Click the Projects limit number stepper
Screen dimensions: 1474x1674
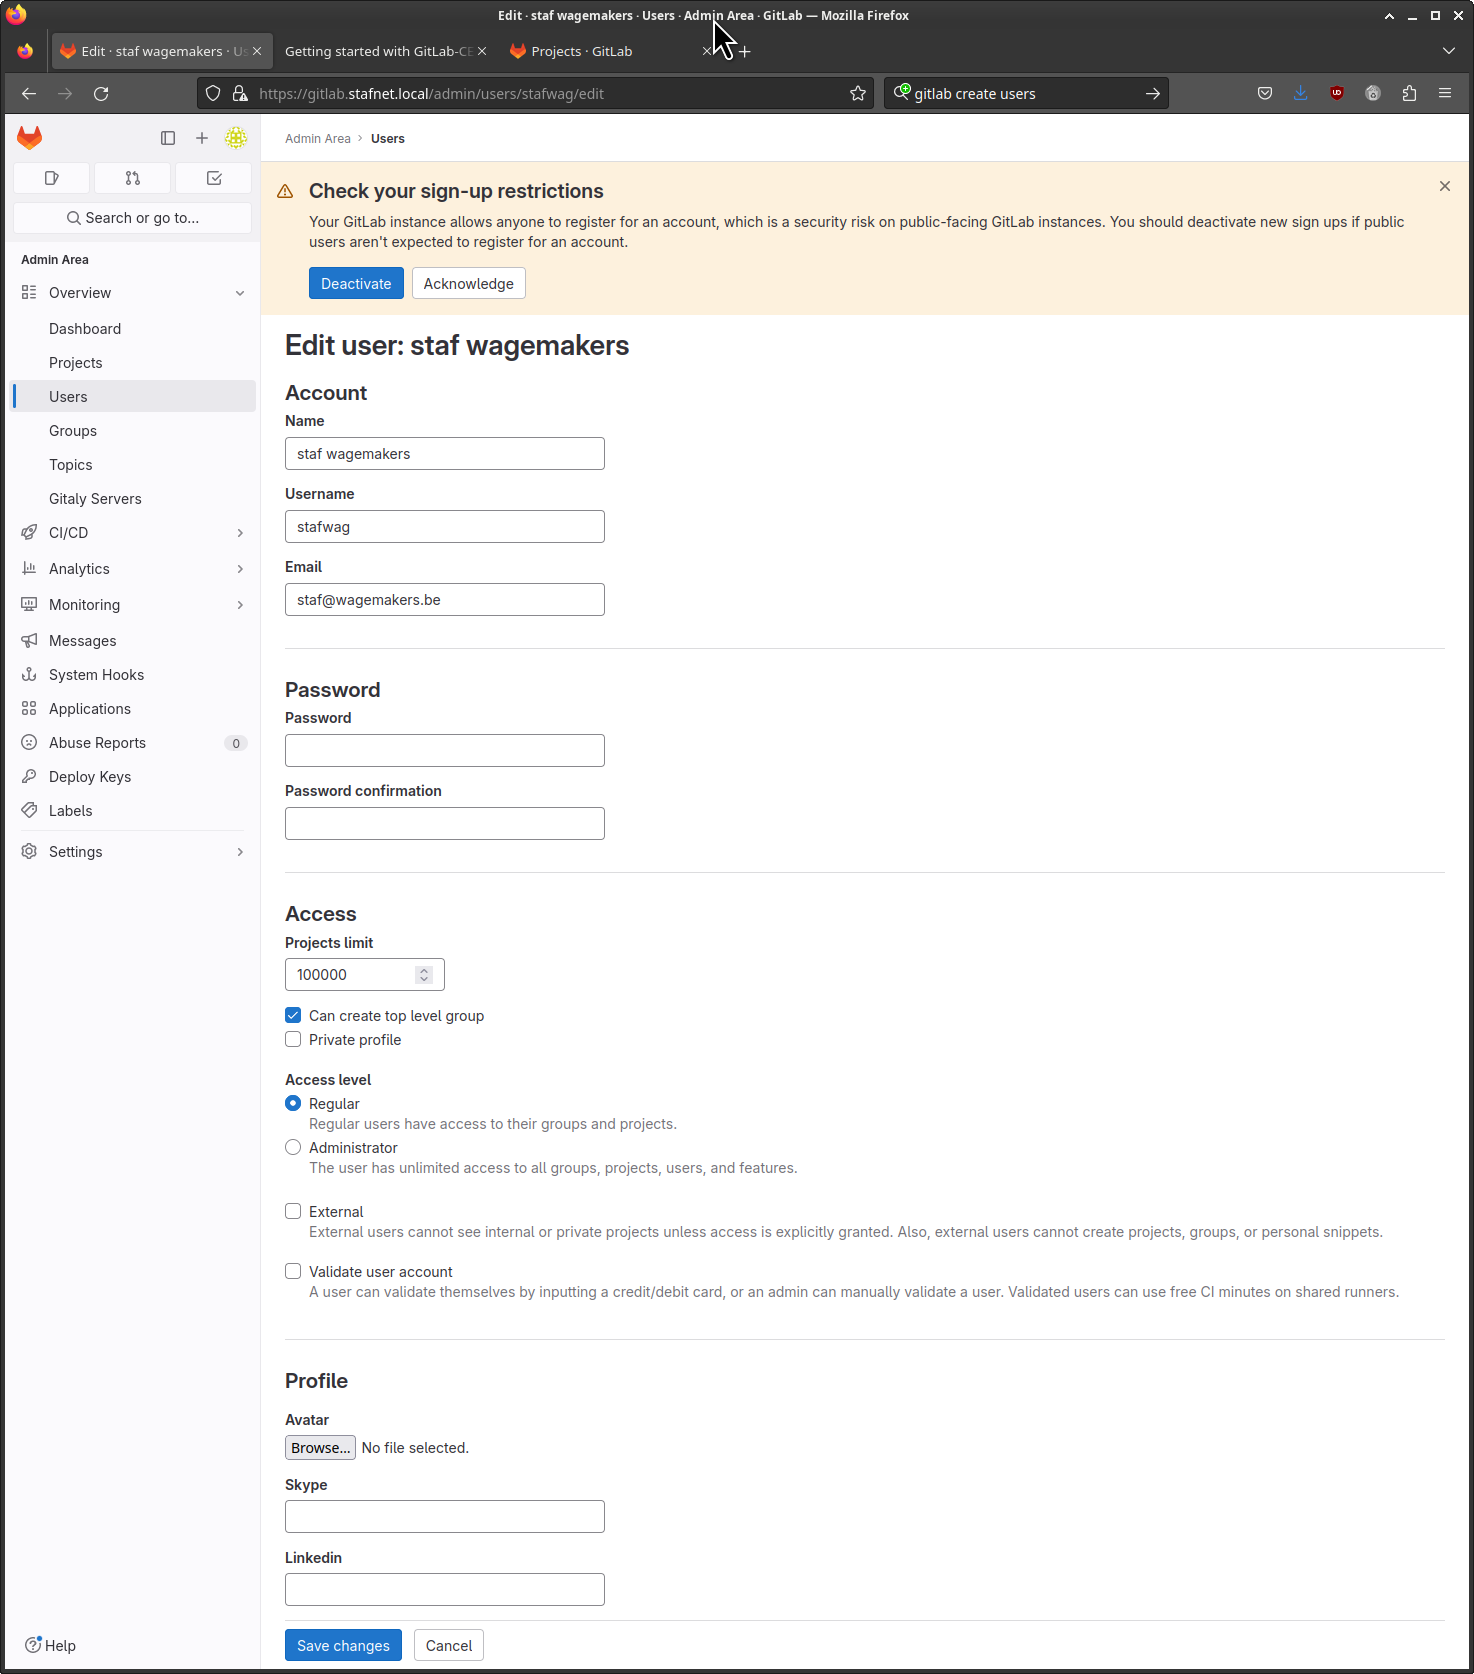pyautogui.click(x=424, y=974)
